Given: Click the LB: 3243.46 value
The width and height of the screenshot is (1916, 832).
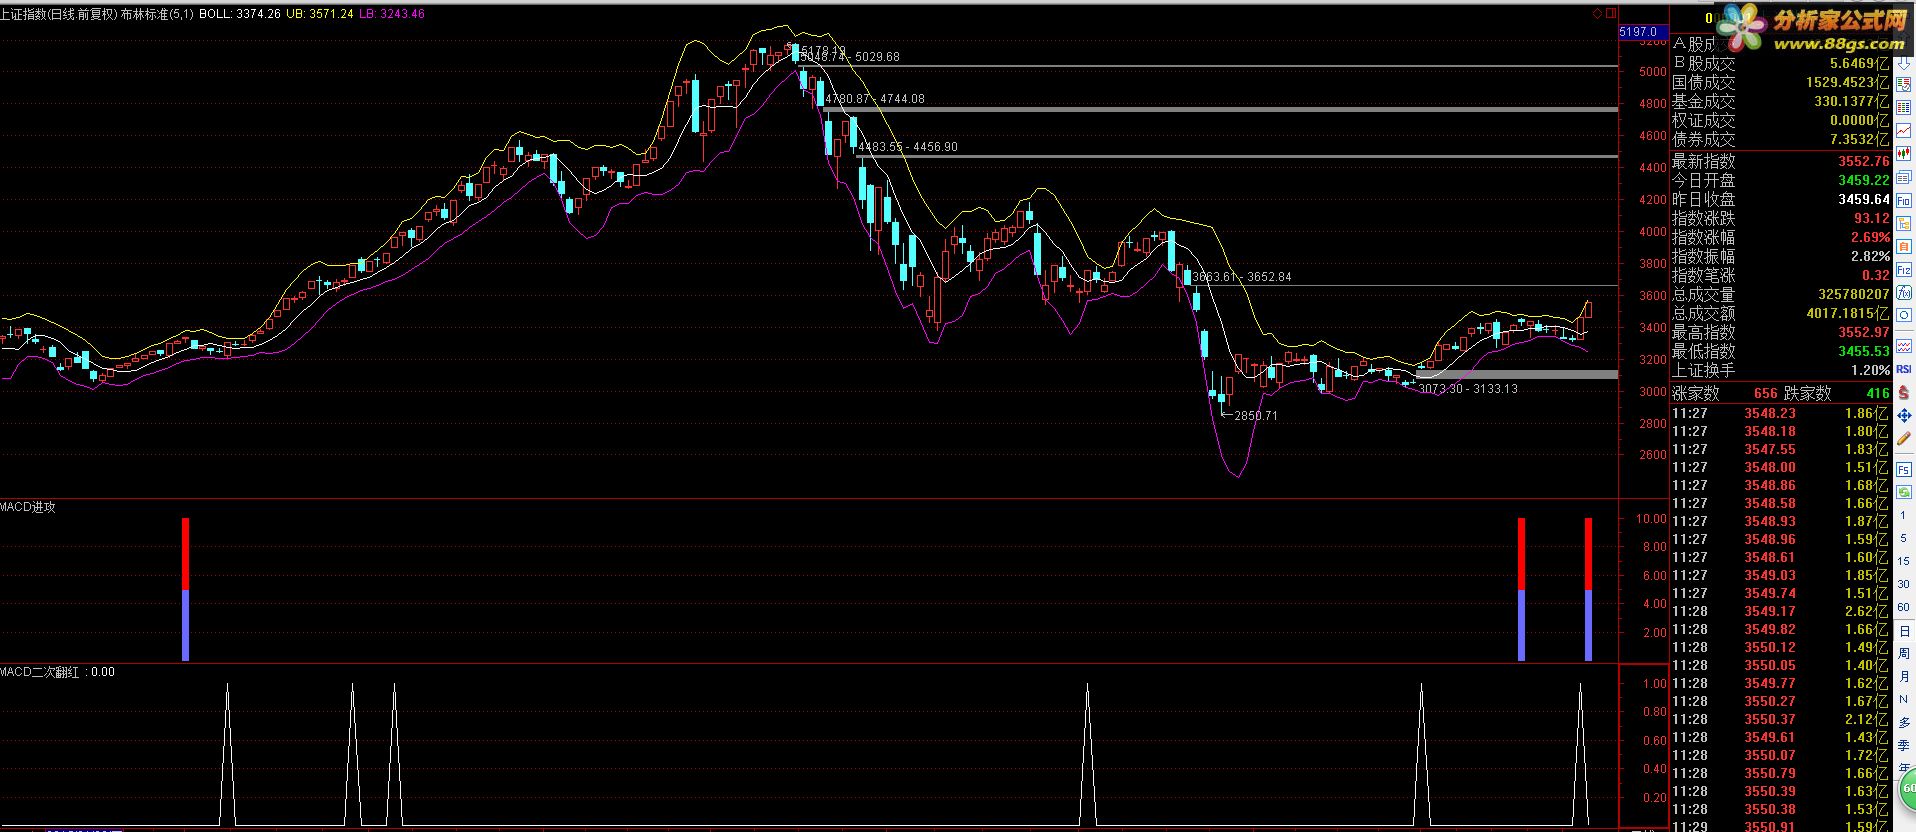Looking at the screenshot, I should (391, 14).
